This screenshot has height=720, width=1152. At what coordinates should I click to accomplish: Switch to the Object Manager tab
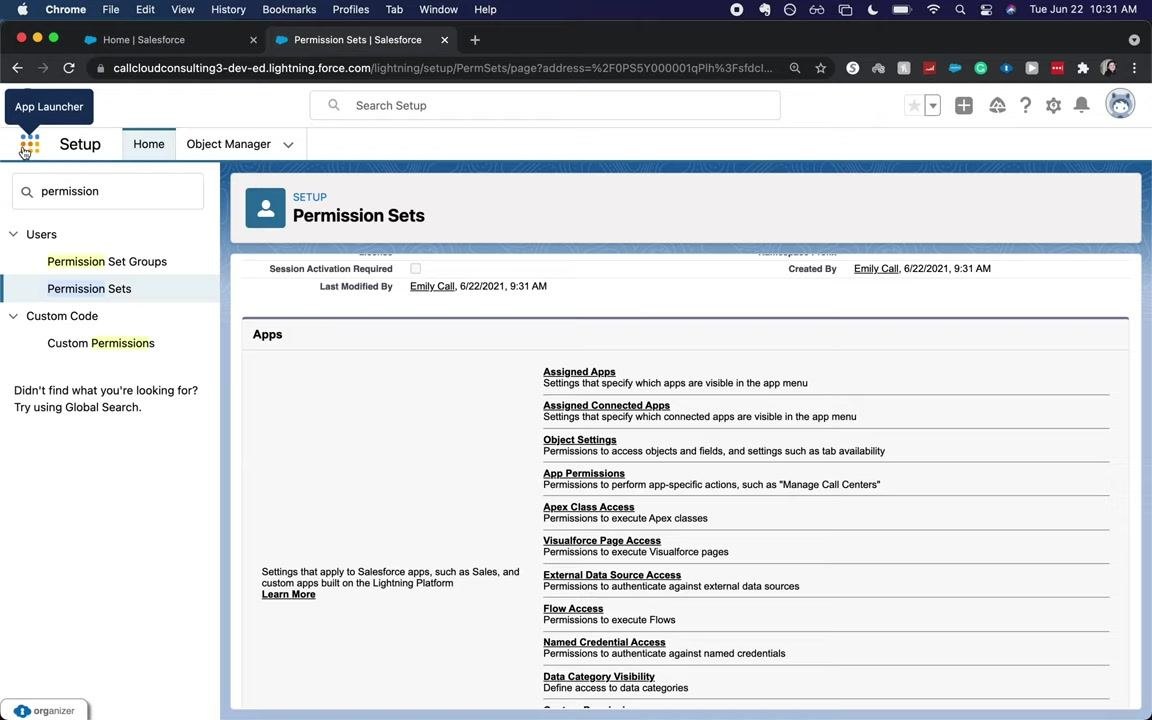(x=228, y=144)
